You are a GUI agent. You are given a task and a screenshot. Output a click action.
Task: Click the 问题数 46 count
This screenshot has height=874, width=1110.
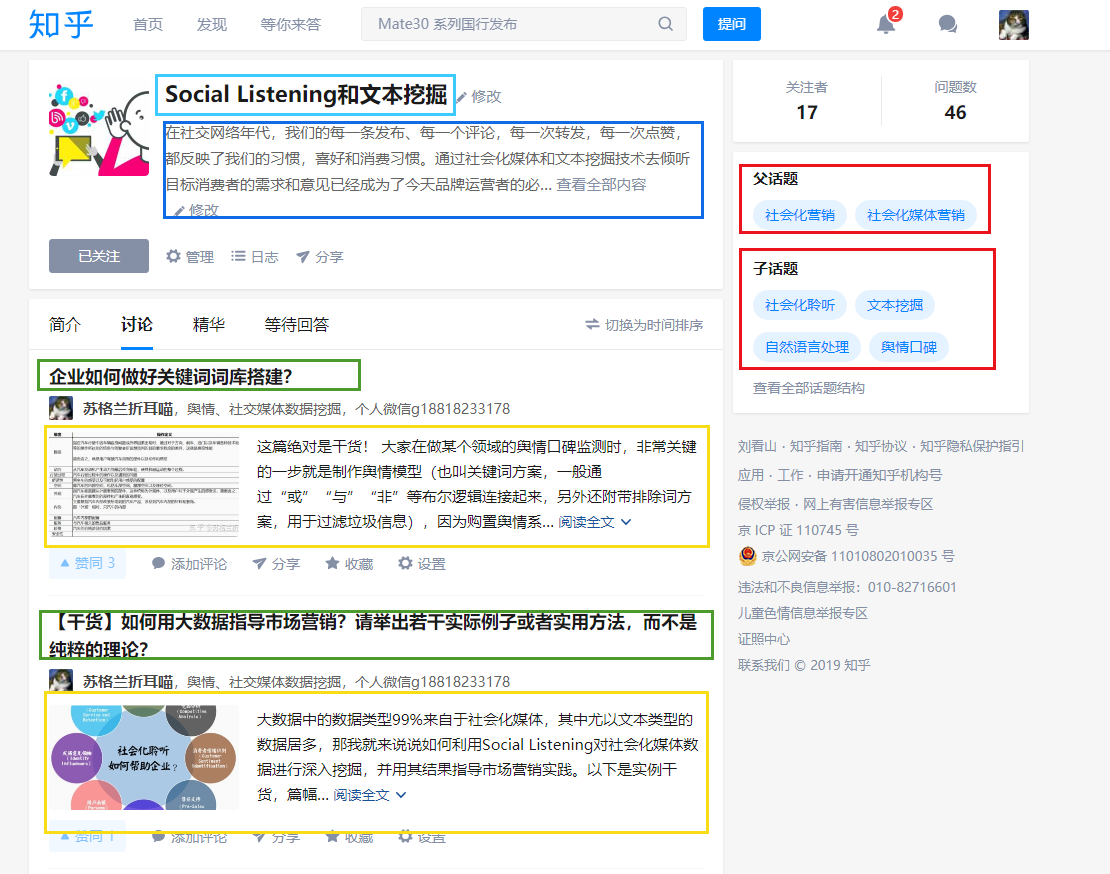click(955, 101)
